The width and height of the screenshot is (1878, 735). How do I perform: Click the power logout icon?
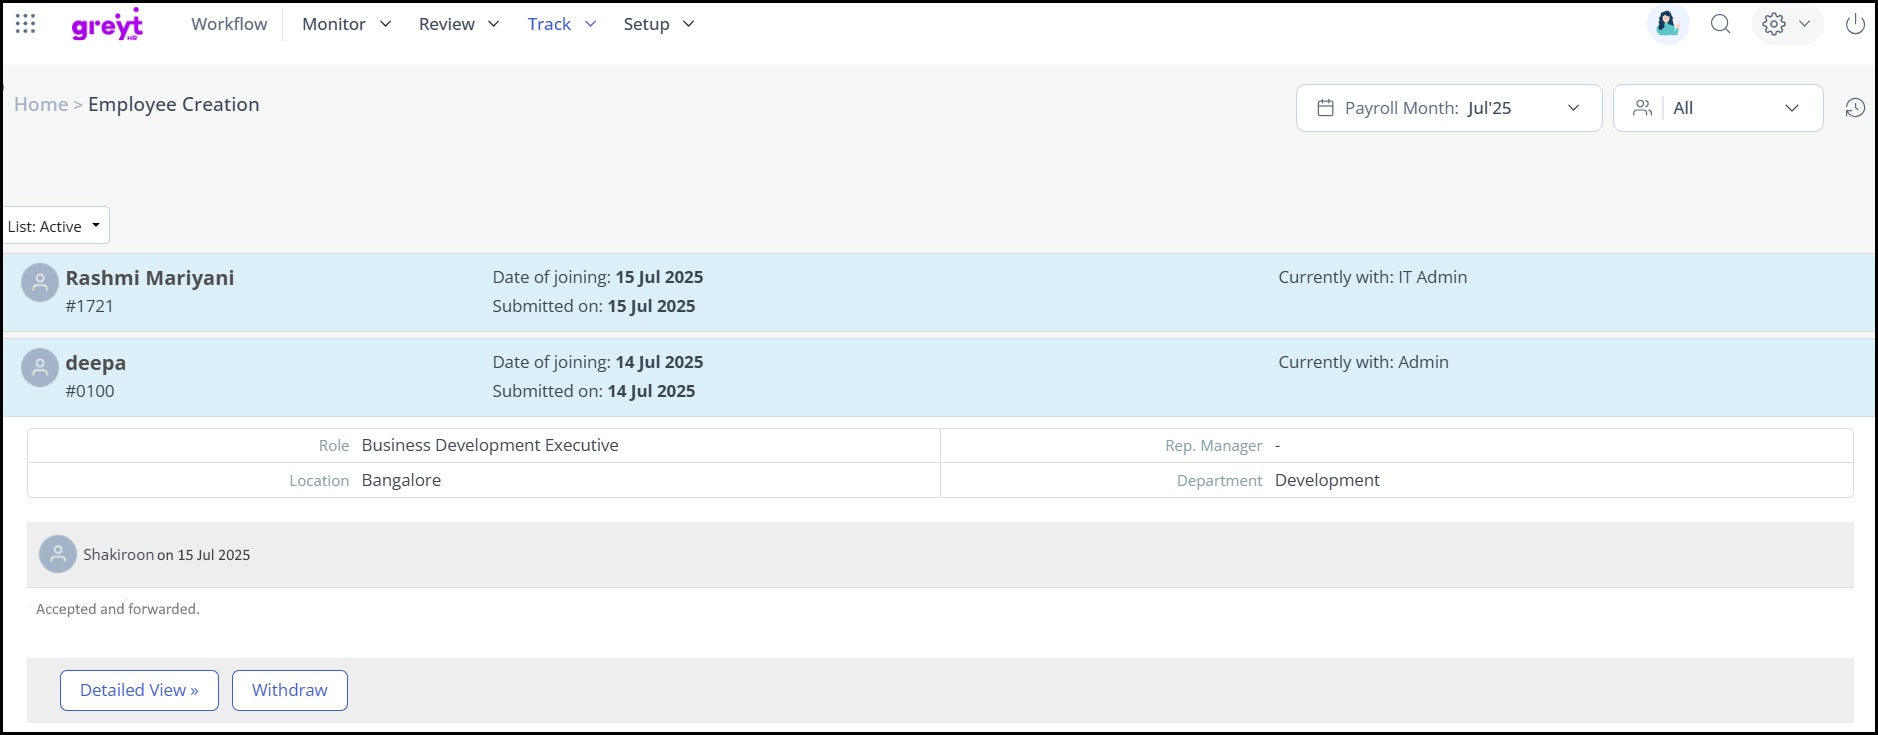(1855, 24)
